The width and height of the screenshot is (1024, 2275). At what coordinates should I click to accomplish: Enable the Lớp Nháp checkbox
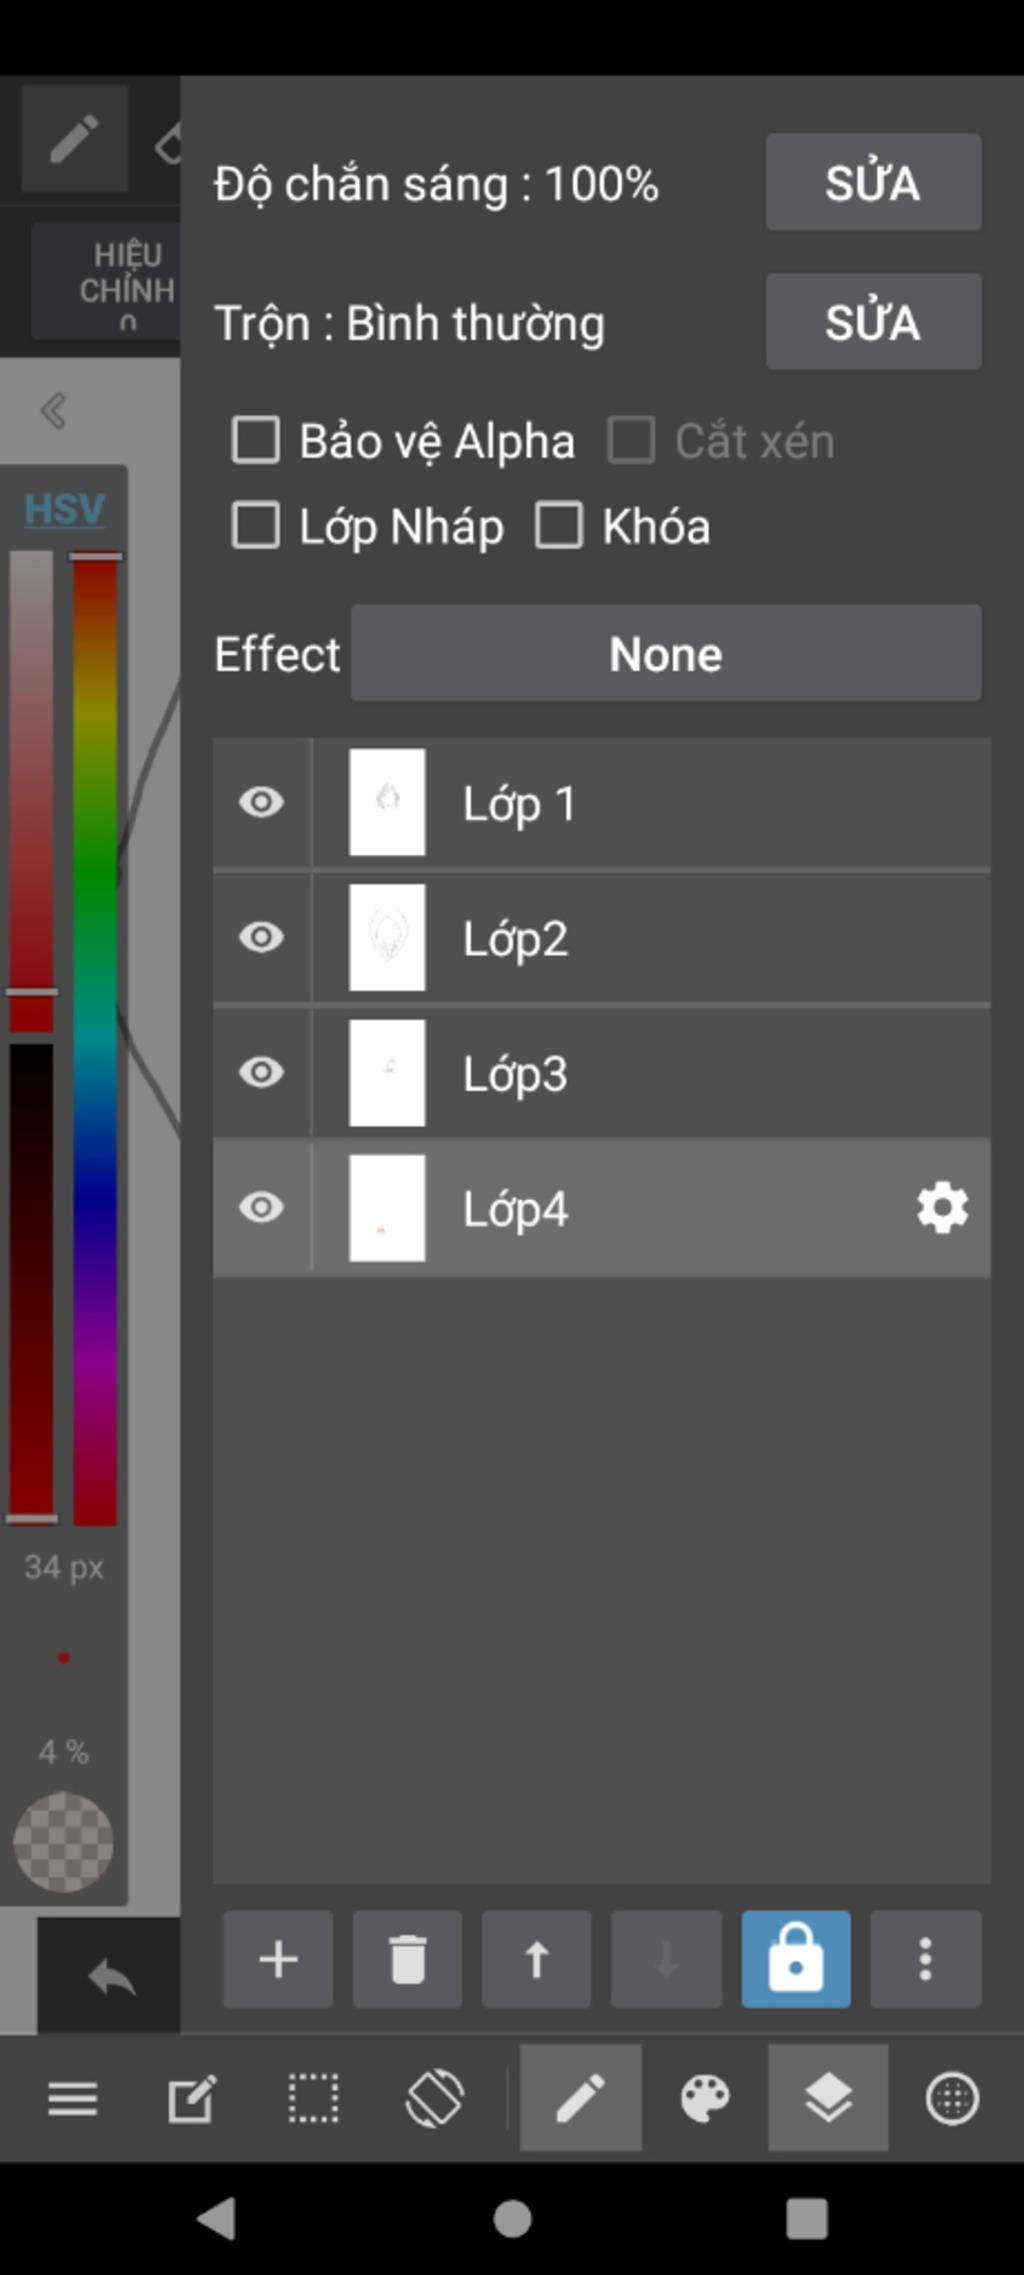pyautogui.click(x=255, y=526)
